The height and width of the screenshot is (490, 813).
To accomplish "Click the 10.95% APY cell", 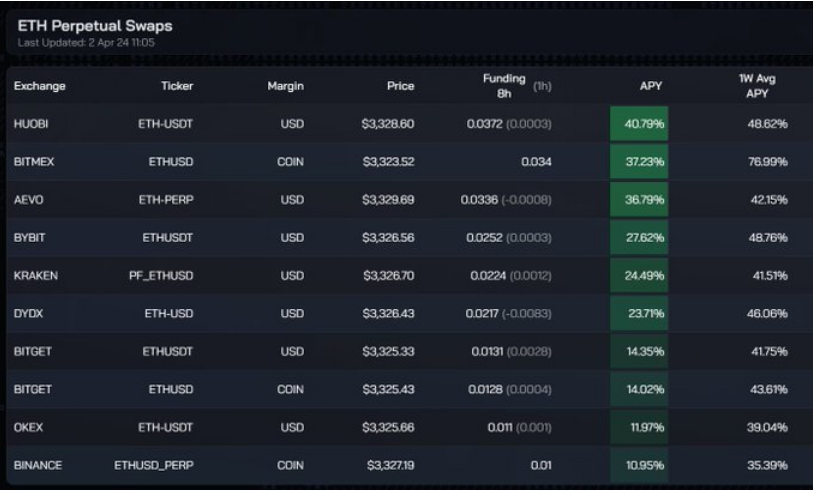I will tap(639, 465).
